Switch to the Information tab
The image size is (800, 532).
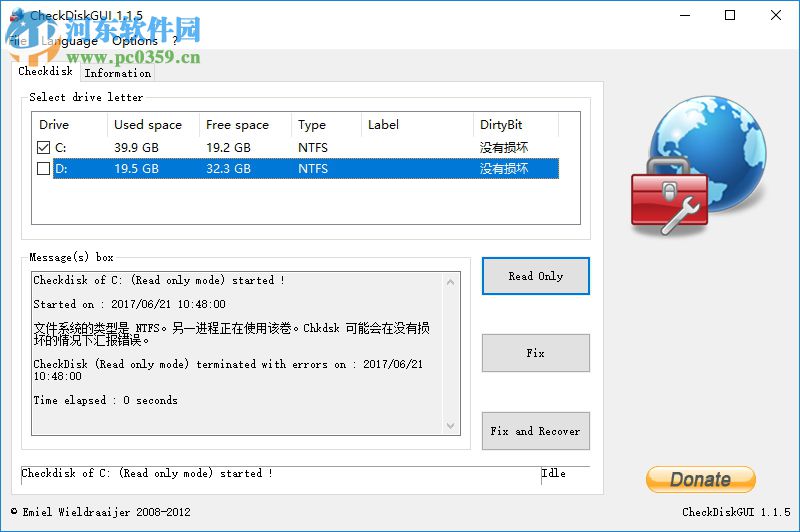click(x=118, y=73)
